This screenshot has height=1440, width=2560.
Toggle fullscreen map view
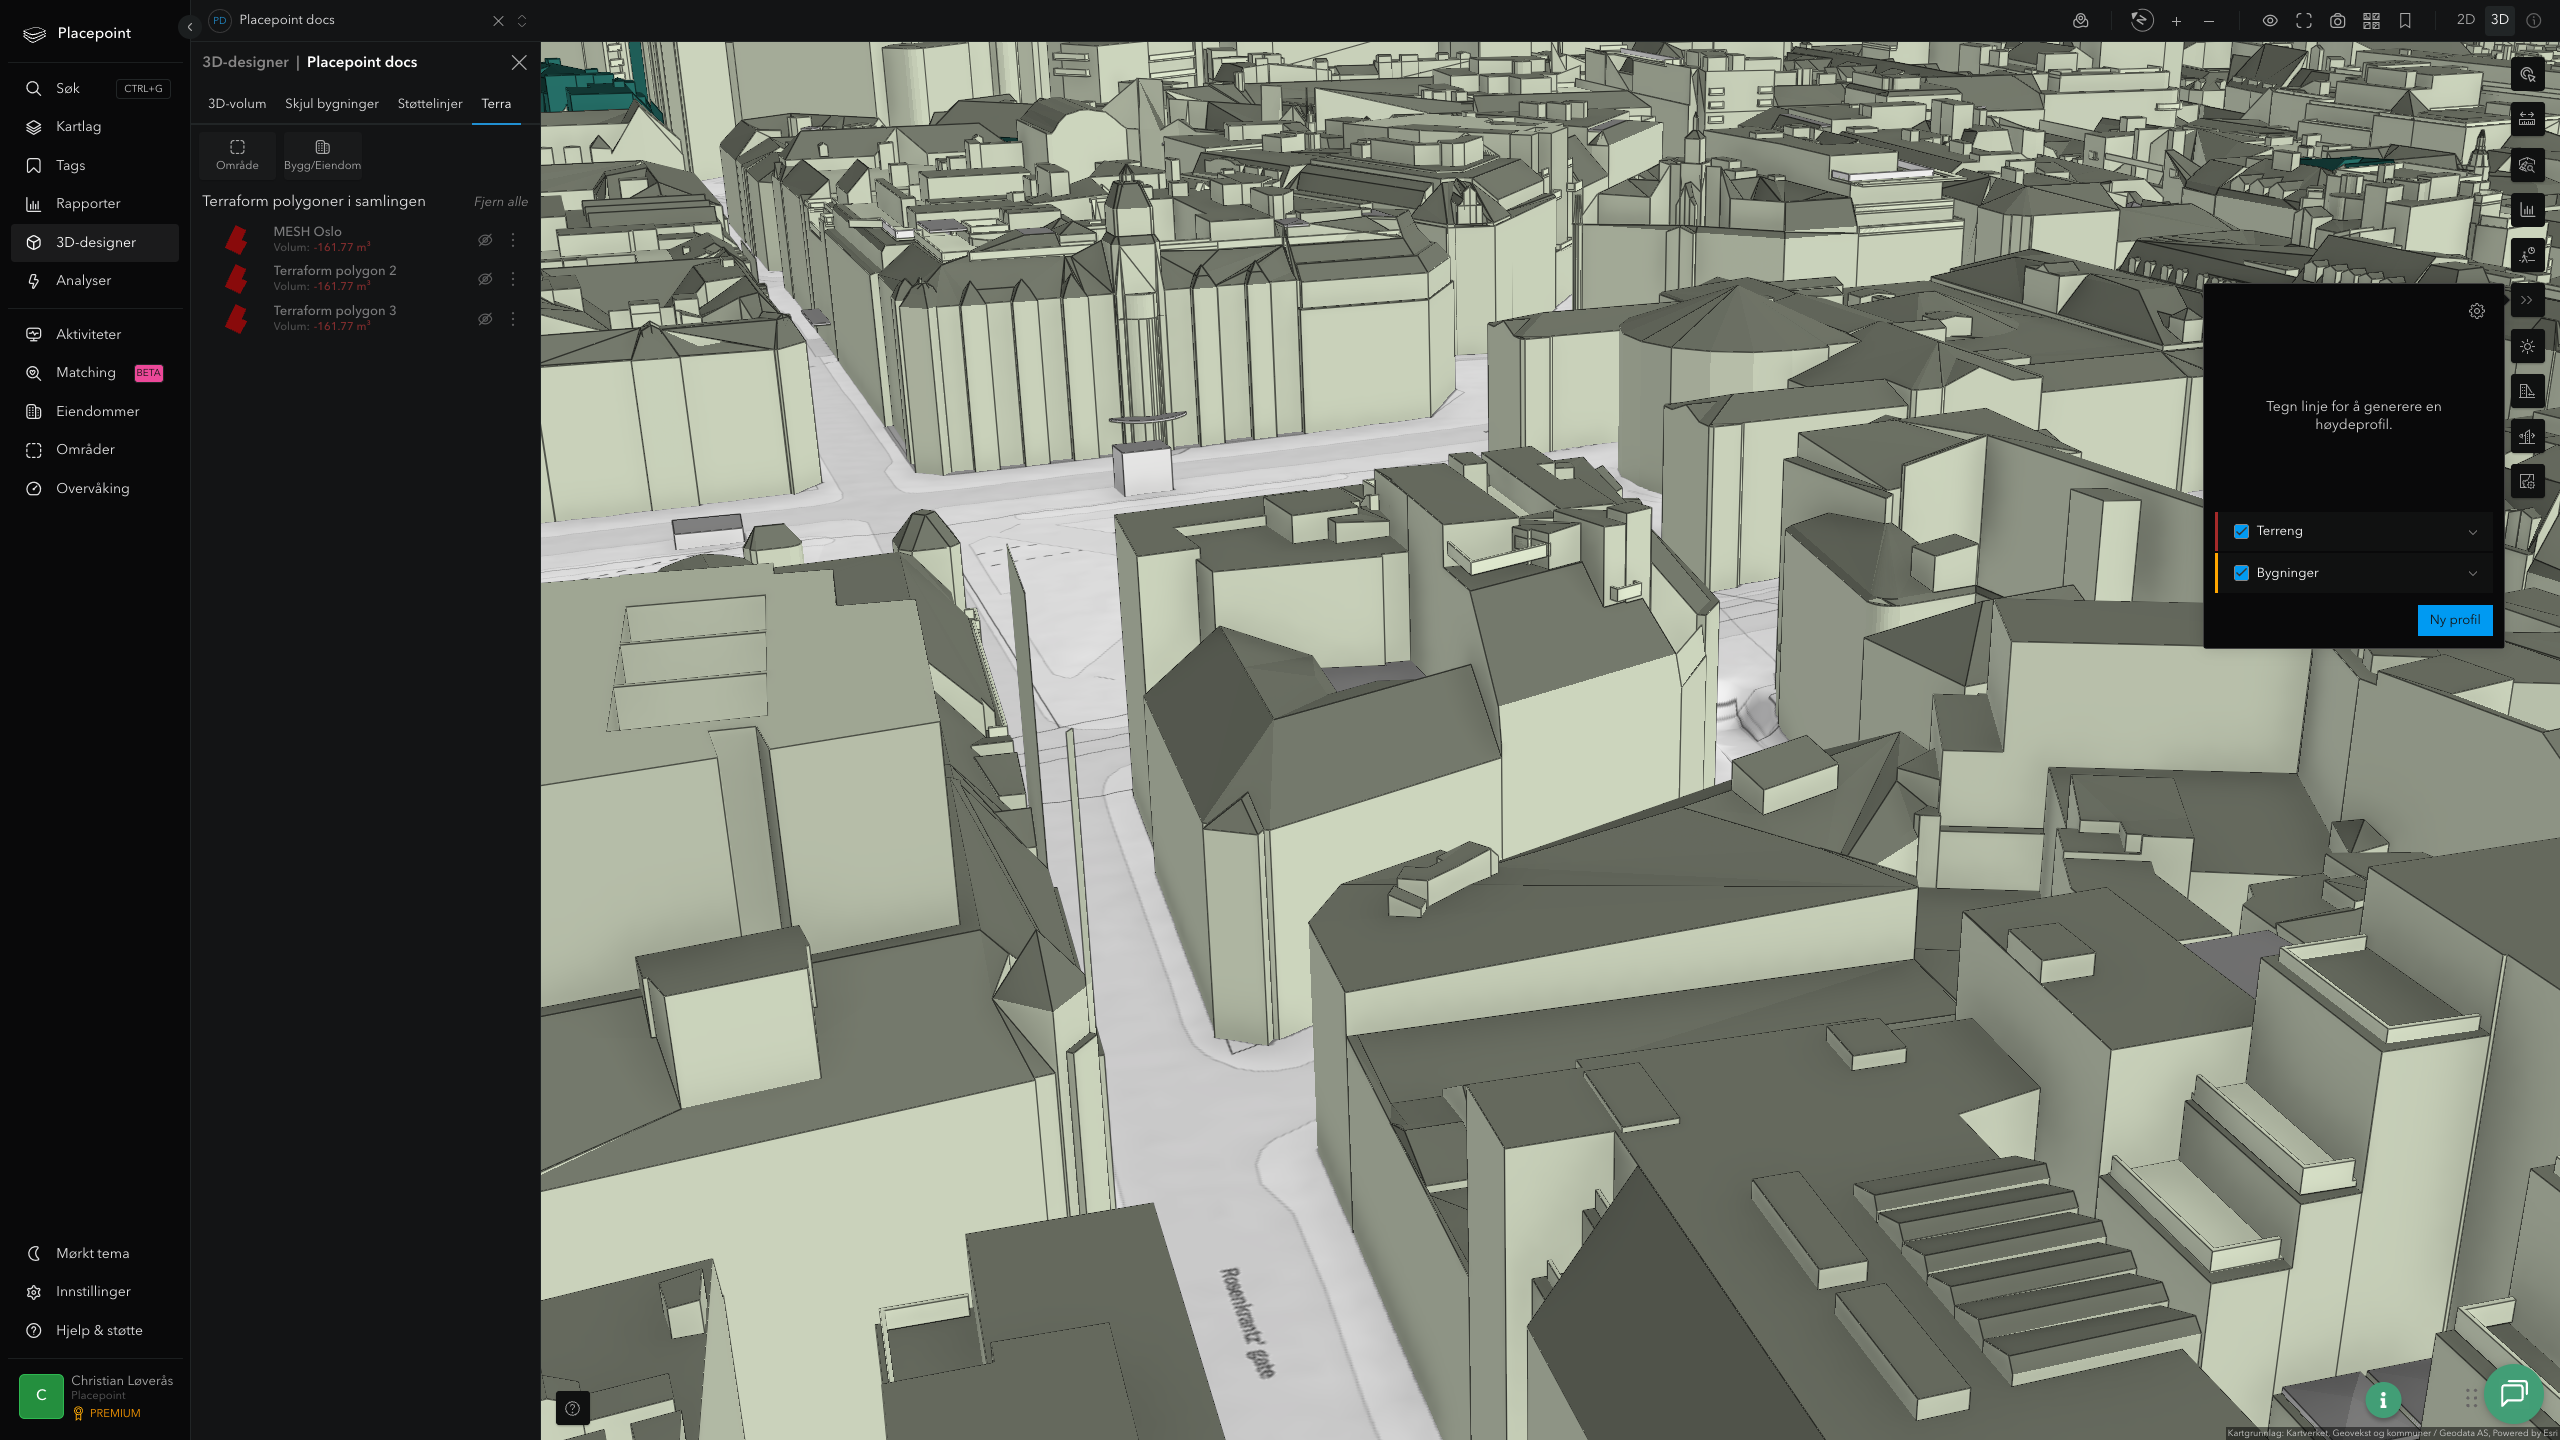(x=2304, y=21)
